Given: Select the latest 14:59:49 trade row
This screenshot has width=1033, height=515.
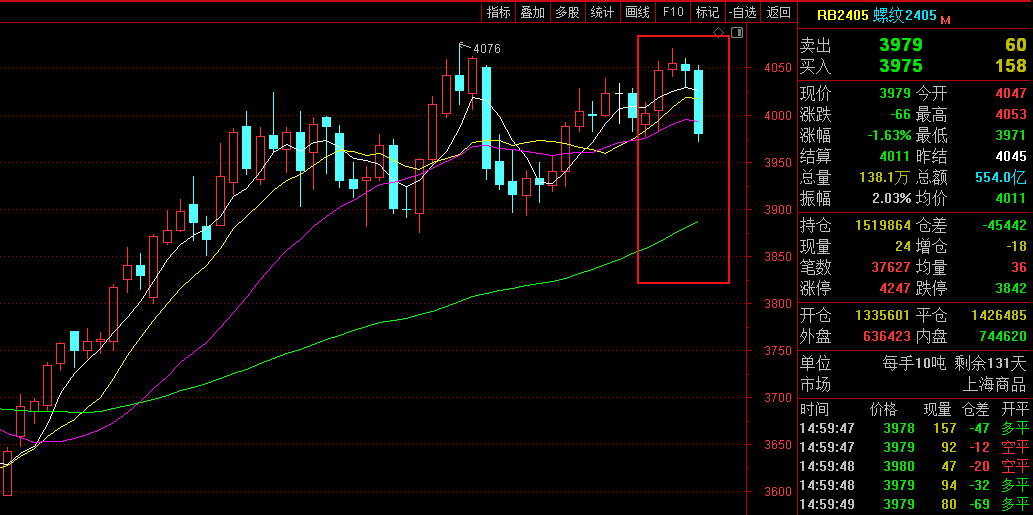Looking at the screenshot, I should [x=914, y=504].
